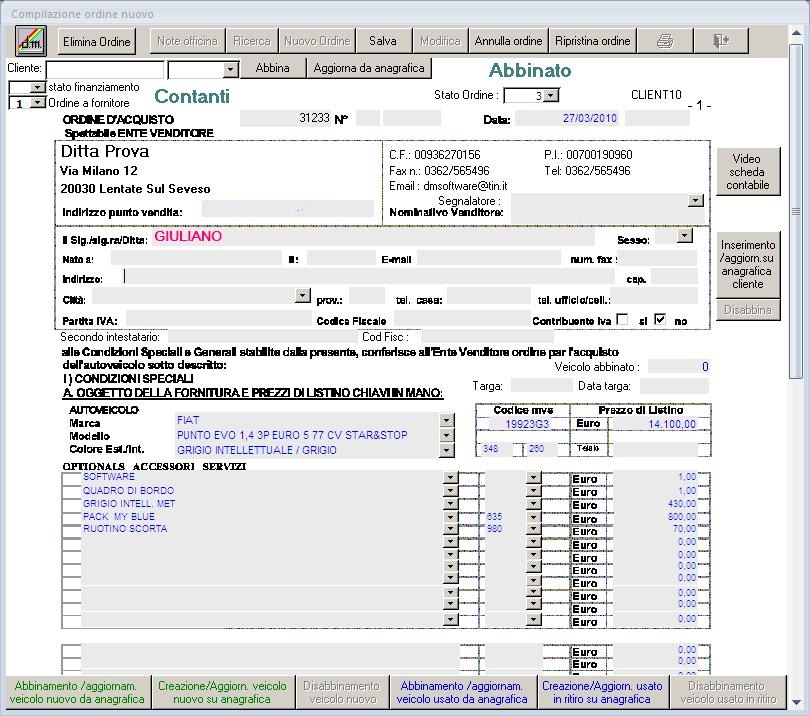This screenshot has width=810, height=716.
Task: Click the Indirizzo address field
Action: point(369,277)
